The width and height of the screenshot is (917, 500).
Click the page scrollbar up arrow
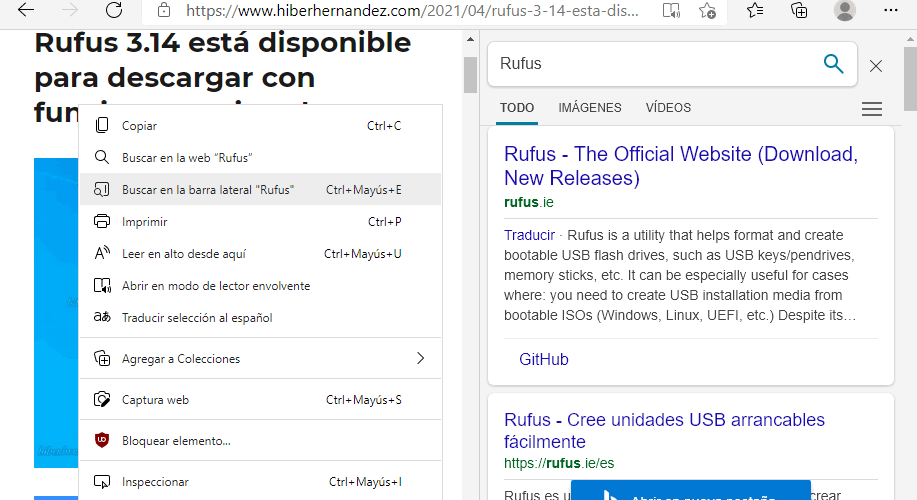471,39
